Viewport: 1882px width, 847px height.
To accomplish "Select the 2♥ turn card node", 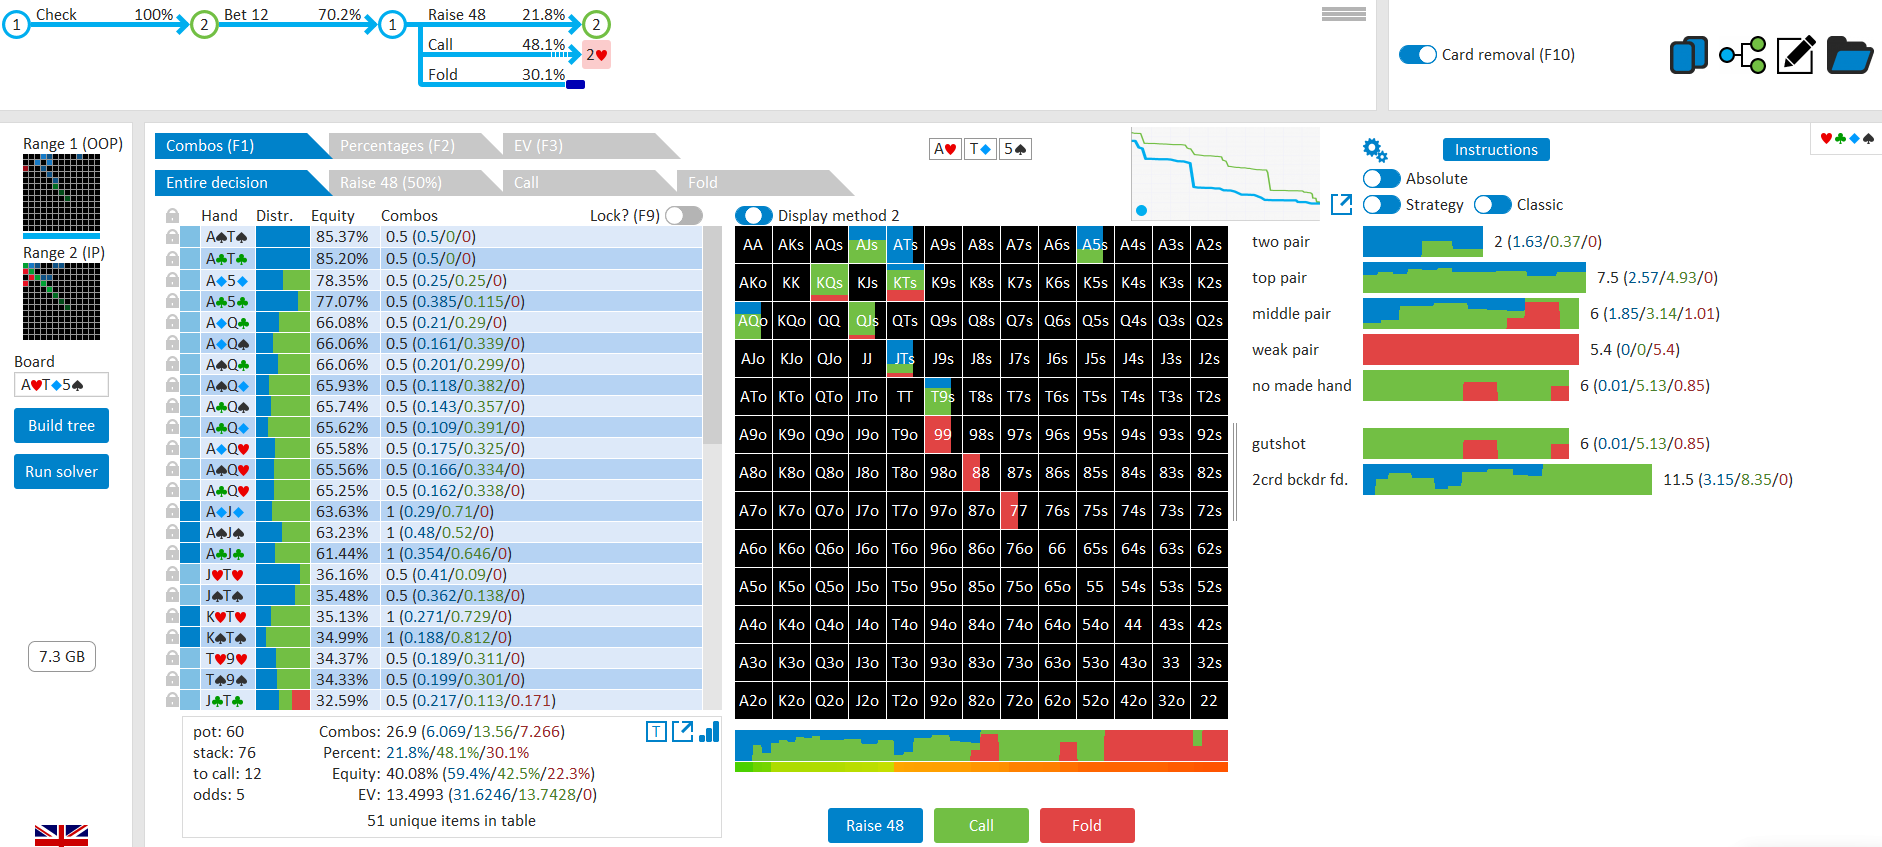I will point(596,55).
